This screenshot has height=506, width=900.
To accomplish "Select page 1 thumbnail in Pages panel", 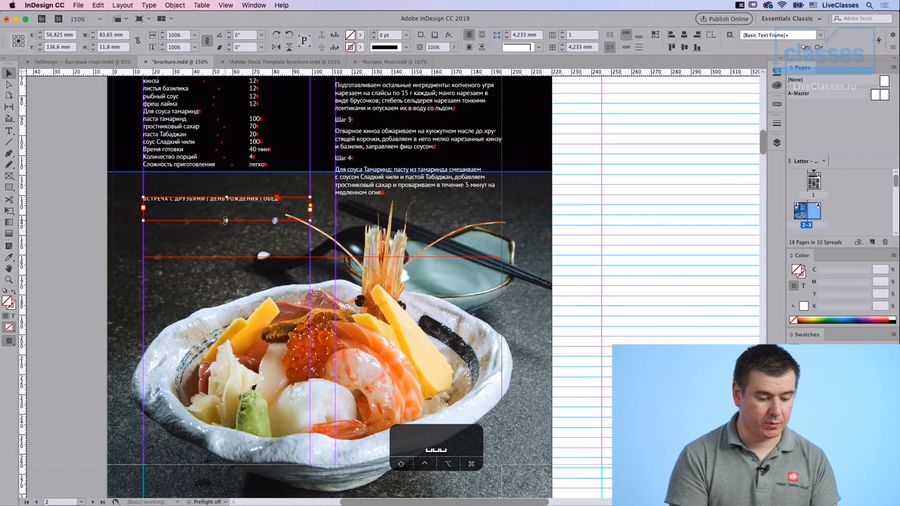I will click(813, 182).
